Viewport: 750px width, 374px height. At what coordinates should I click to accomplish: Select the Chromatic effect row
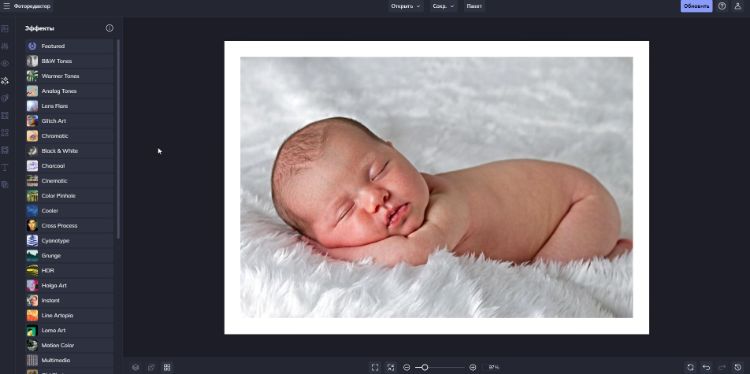click(x=69, y=136)
